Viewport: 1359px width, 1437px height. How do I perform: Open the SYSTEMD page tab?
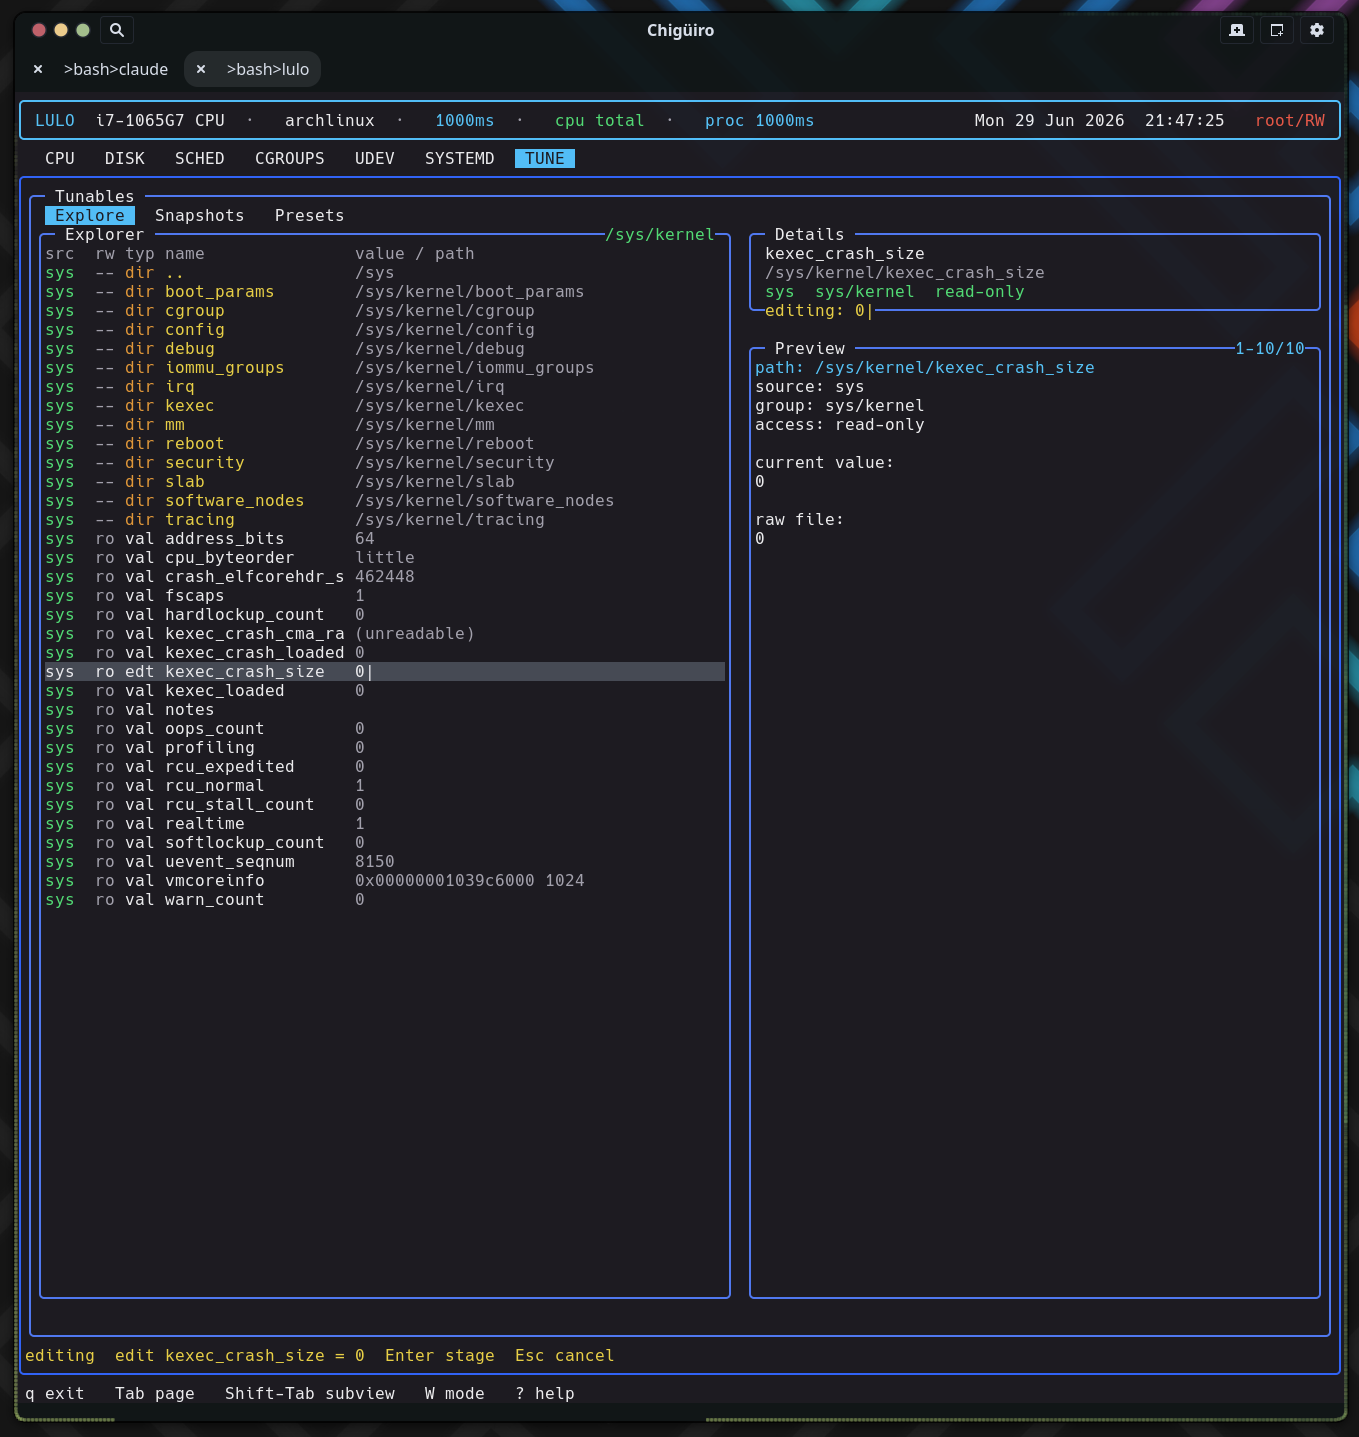(x=460, y=158)
